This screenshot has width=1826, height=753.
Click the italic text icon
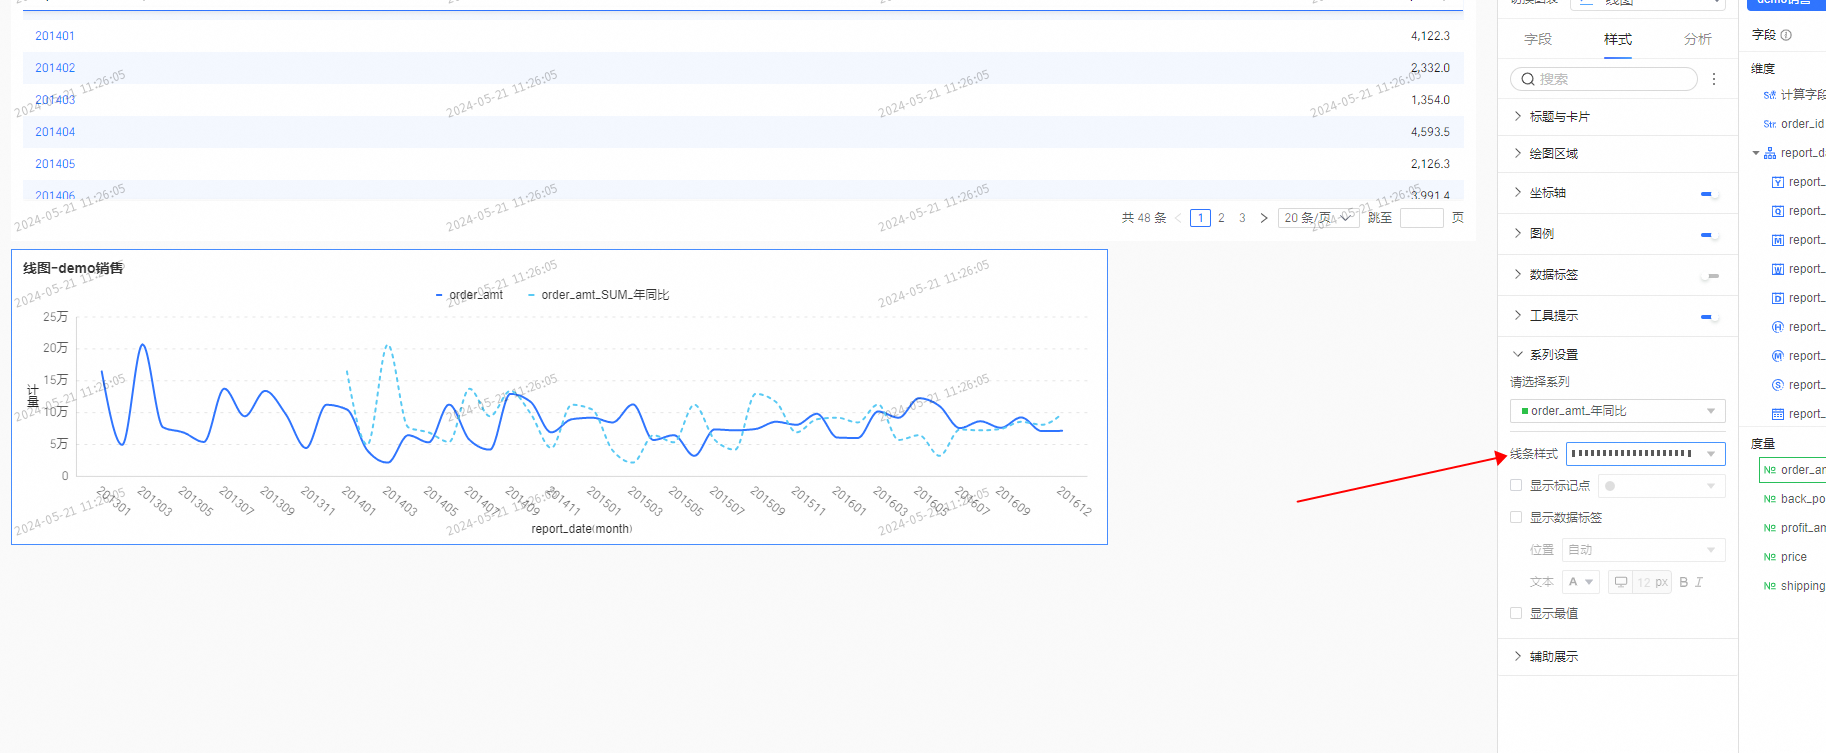tap(1699, 582)
